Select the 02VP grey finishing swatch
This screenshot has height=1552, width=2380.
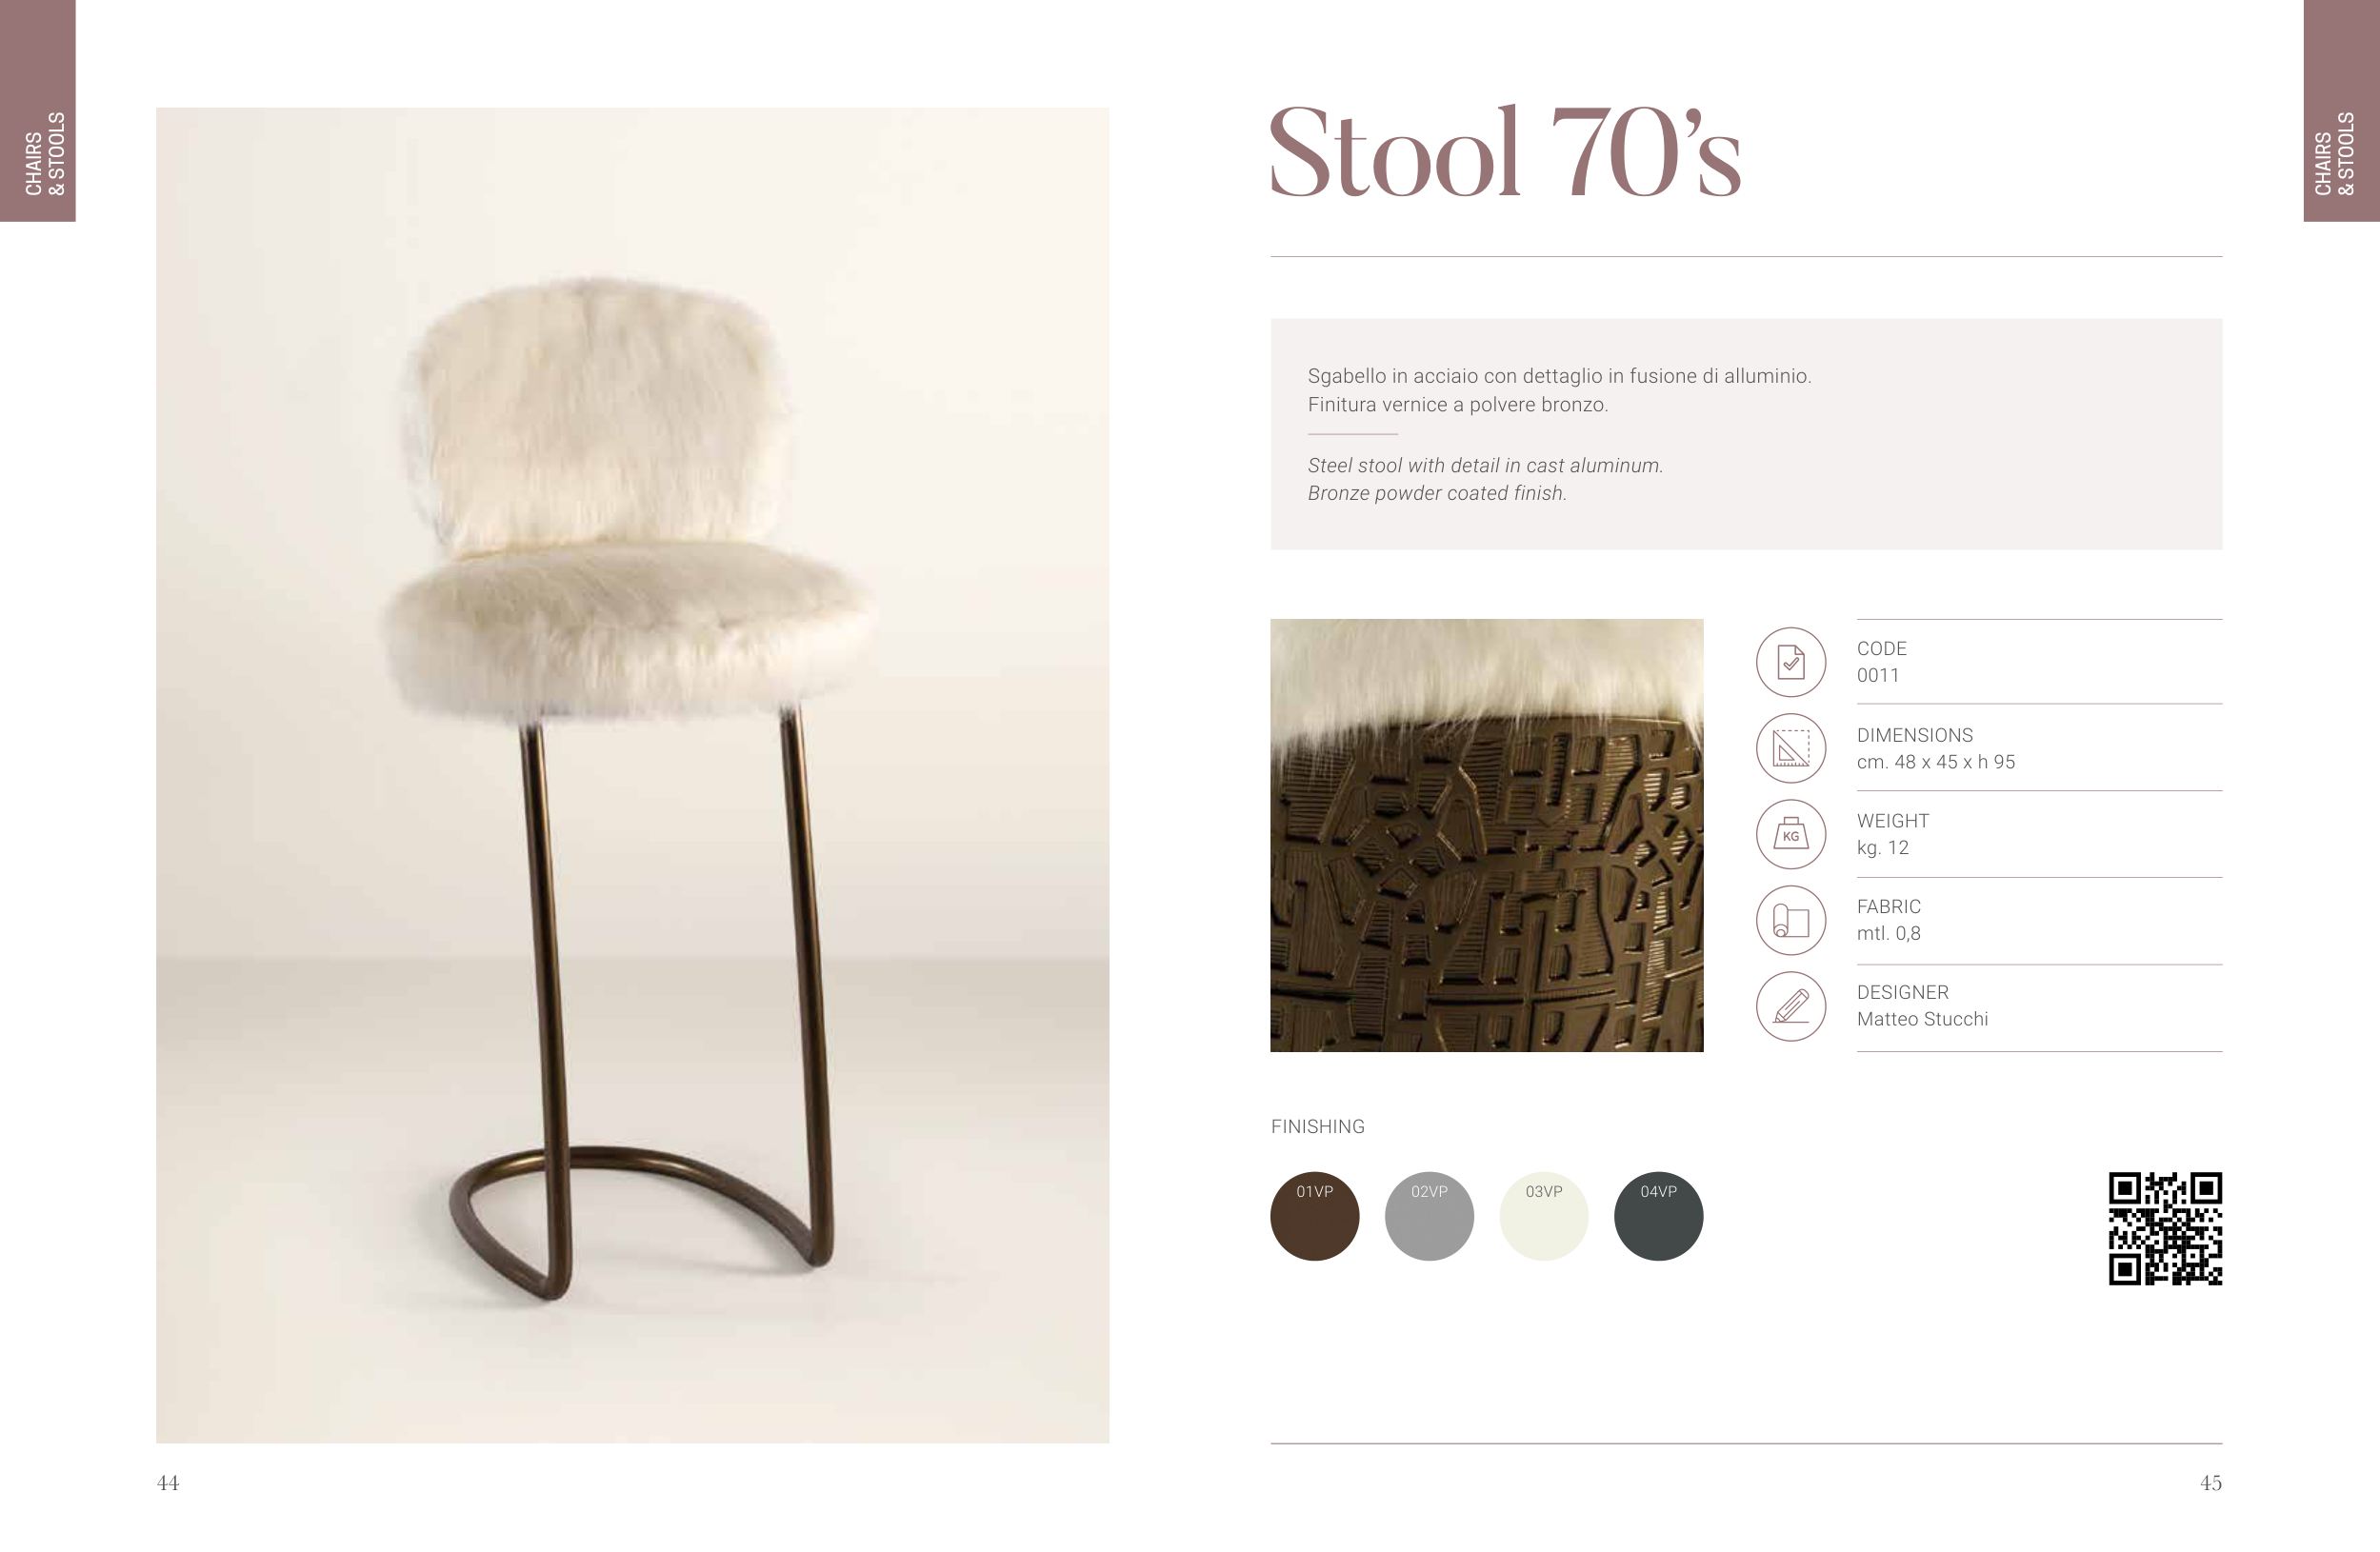point(1429,1216)
